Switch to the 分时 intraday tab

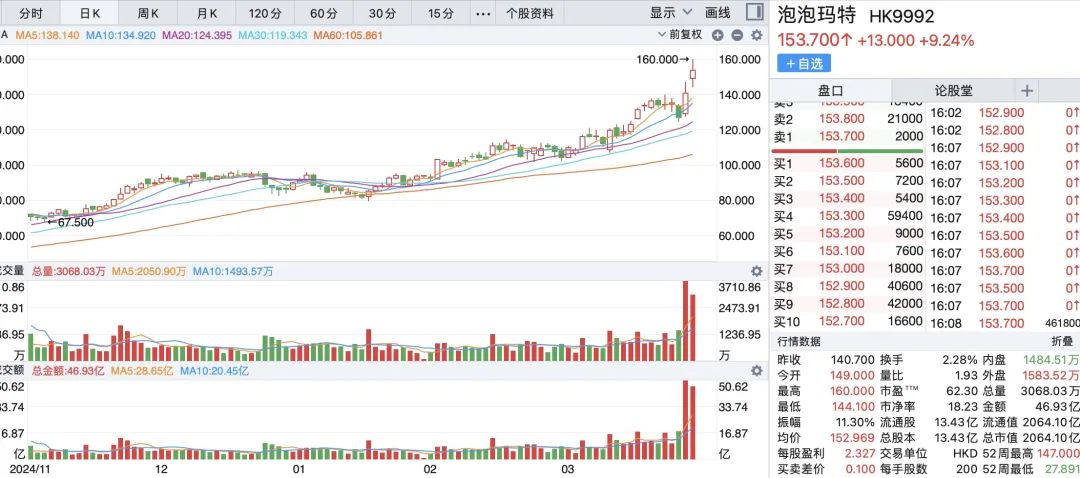pos(30,13)
